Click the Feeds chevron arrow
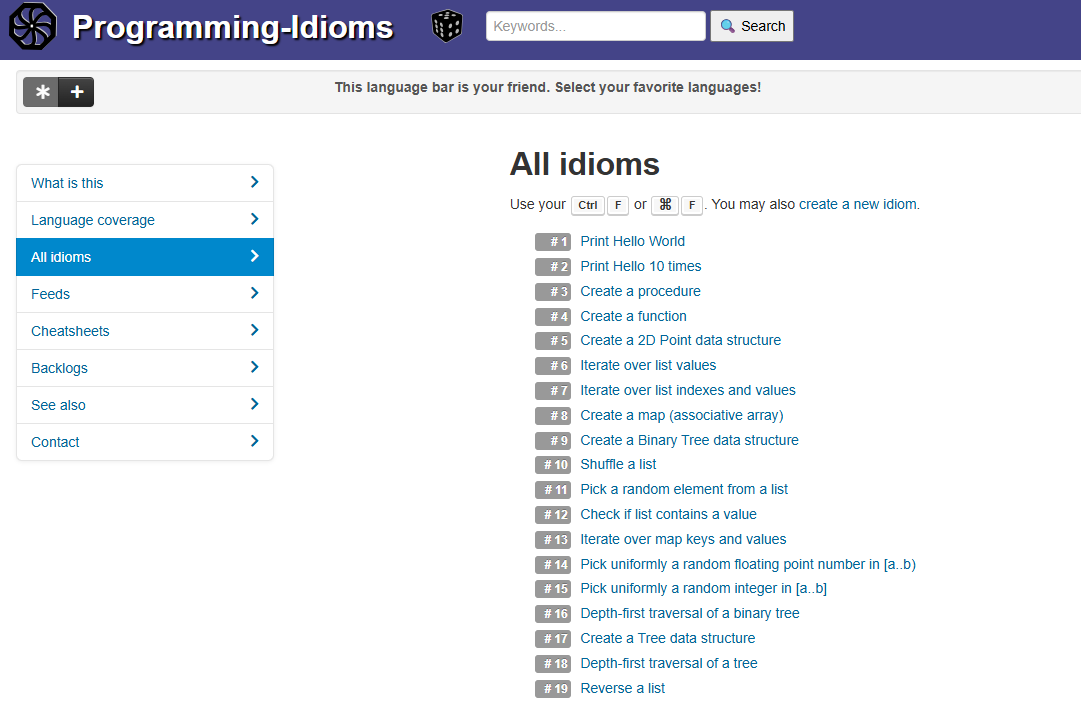The height and width of the screenshot is (701, 1081). pos(254,293)
